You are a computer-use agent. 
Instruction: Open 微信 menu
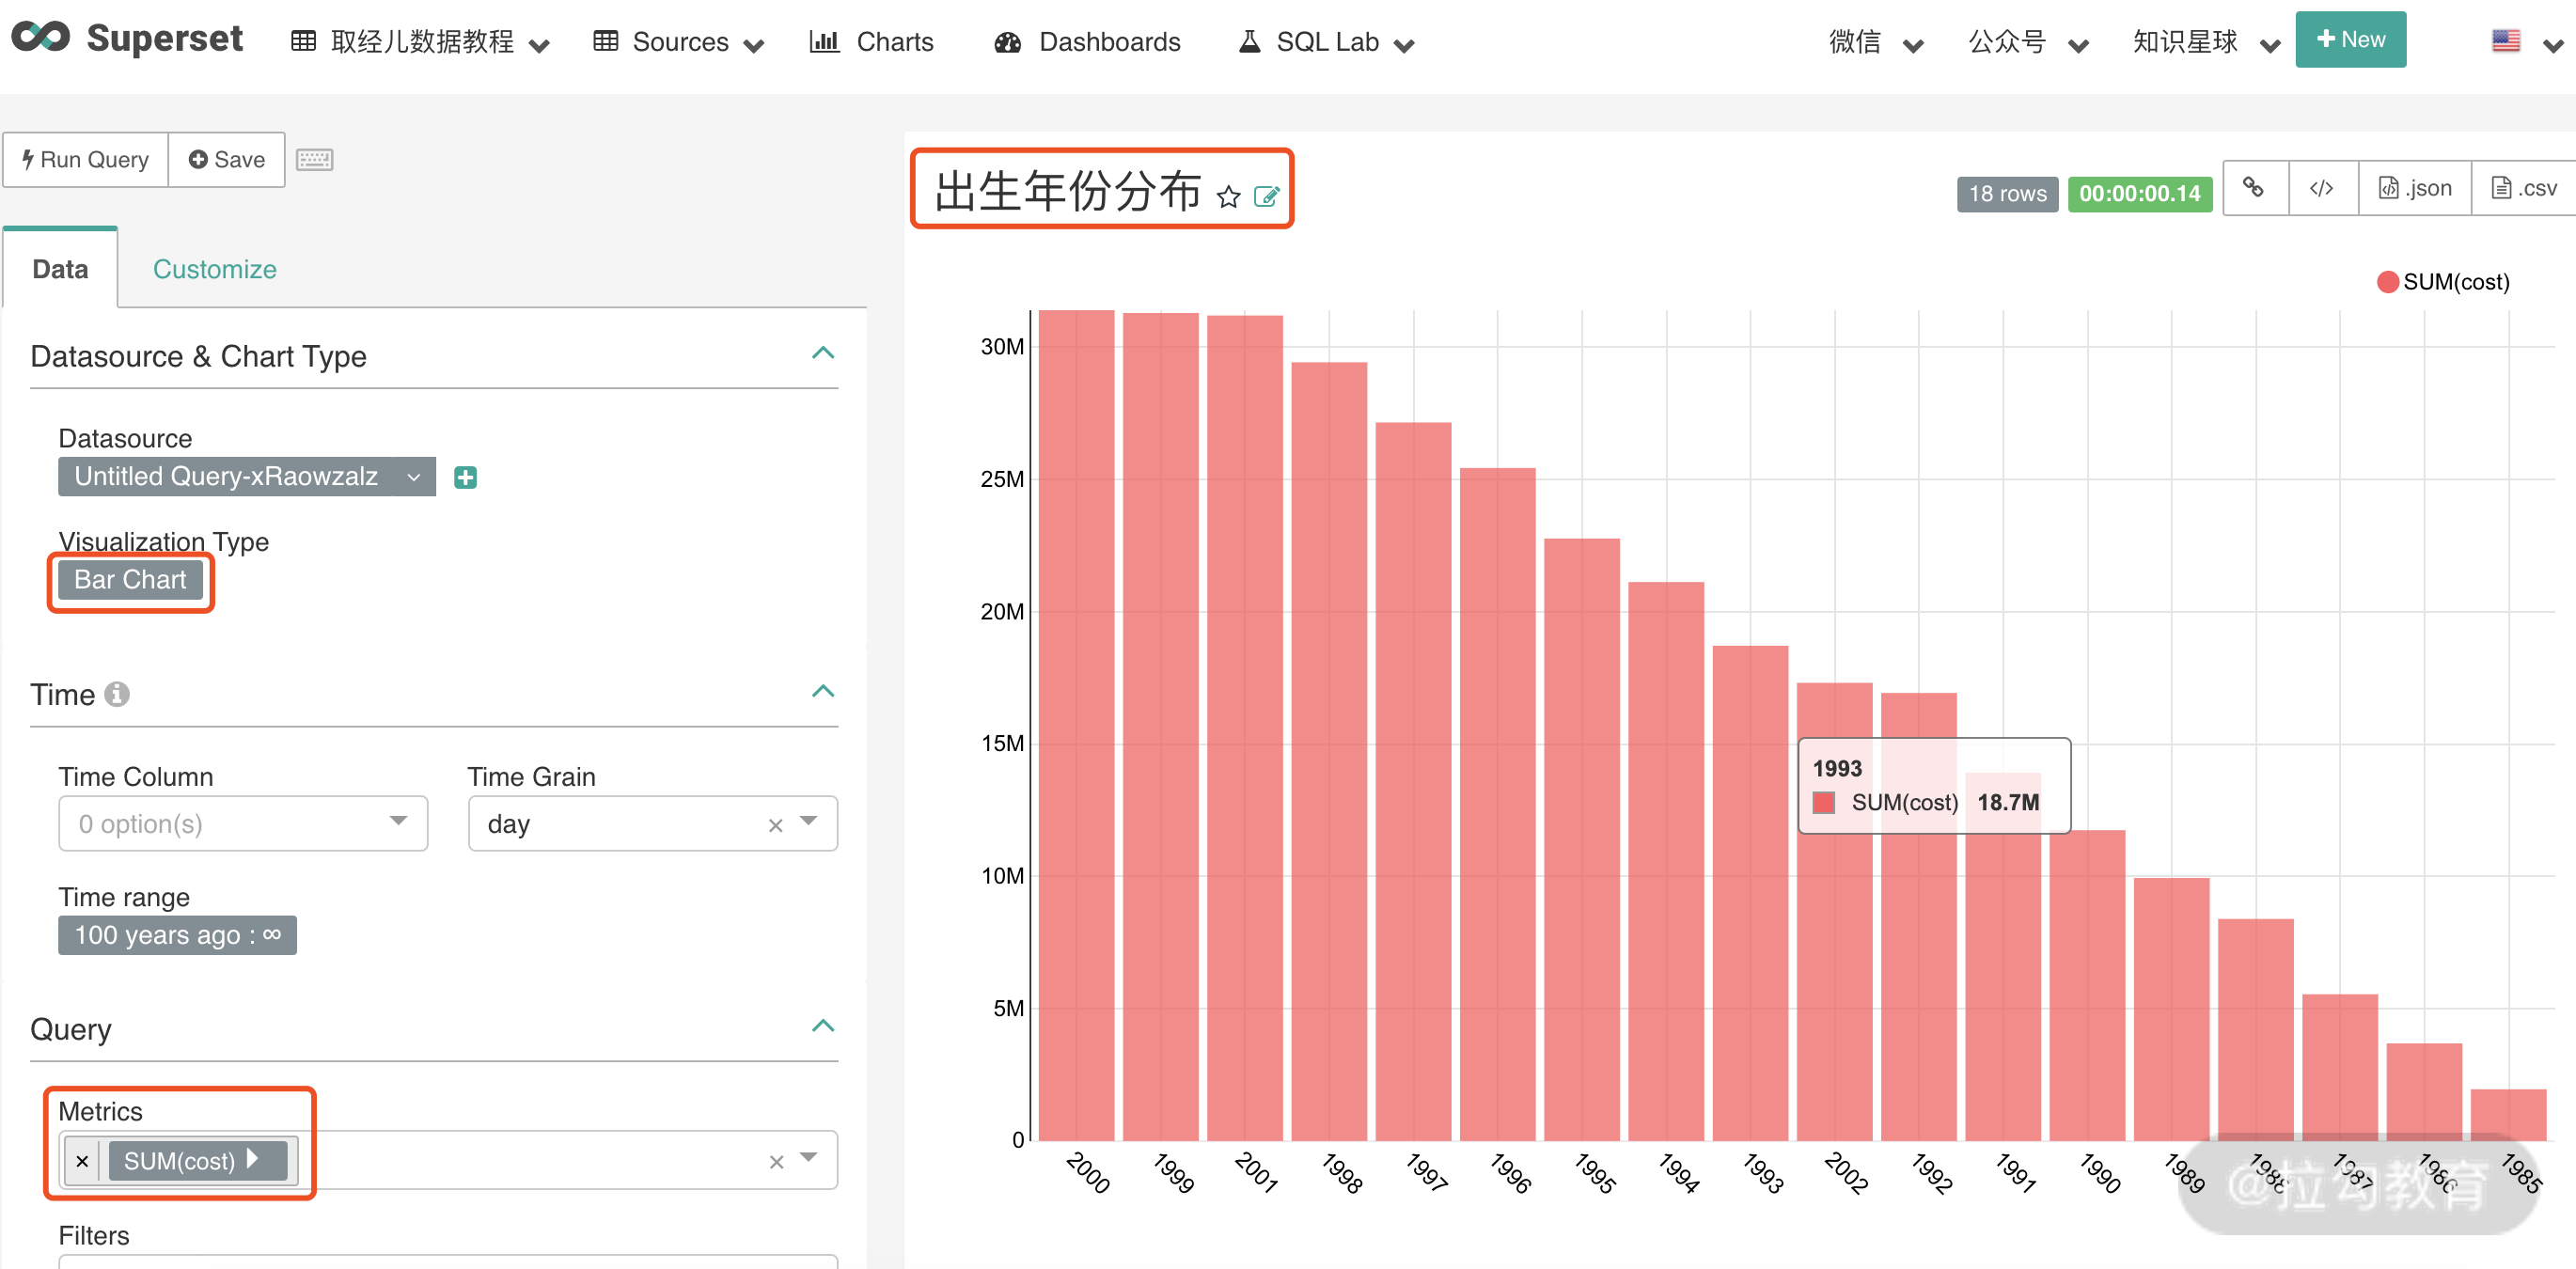pos(1876,42)
